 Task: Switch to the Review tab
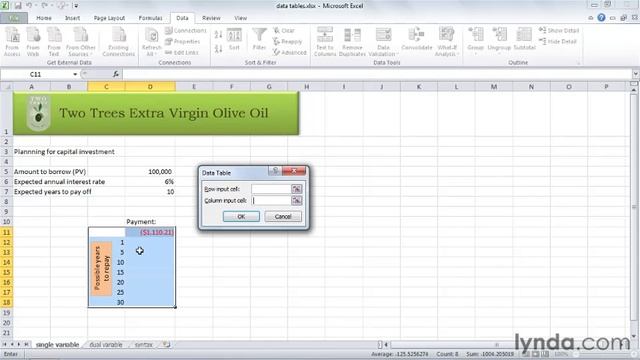211,18
